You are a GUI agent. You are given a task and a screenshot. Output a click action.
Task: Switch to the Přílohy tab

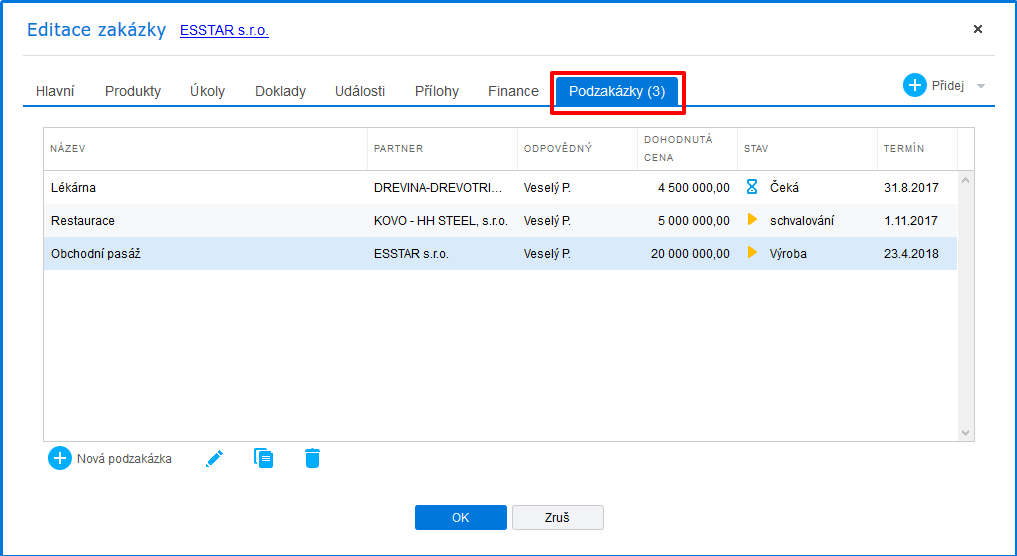click(437, 91)
